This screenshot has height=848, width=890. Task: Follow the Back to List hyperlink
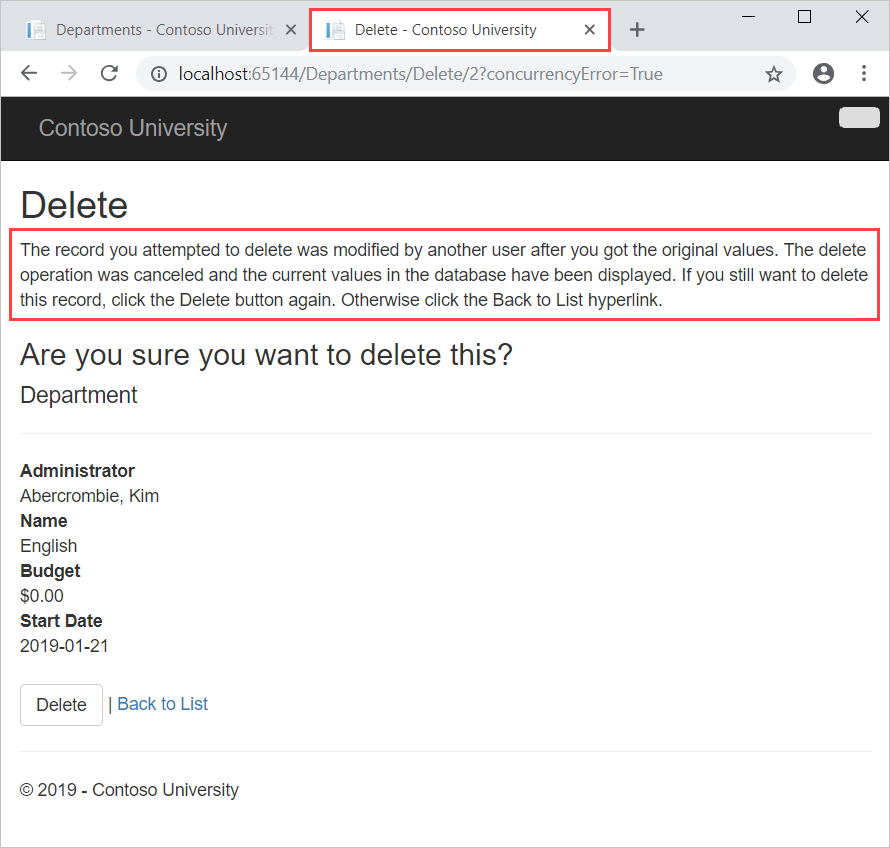(161, 703)
